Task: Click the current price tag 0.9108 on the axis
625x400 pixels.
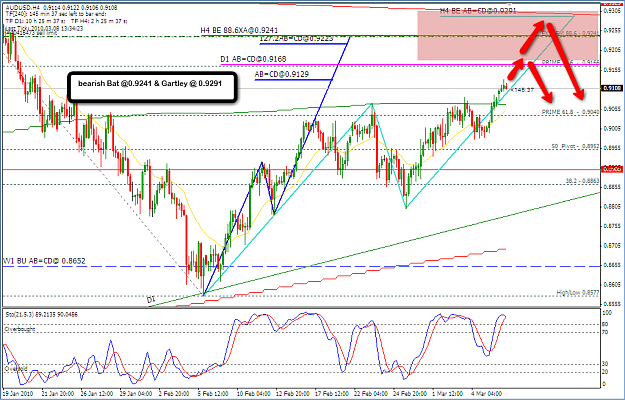Action: point(612,88)
